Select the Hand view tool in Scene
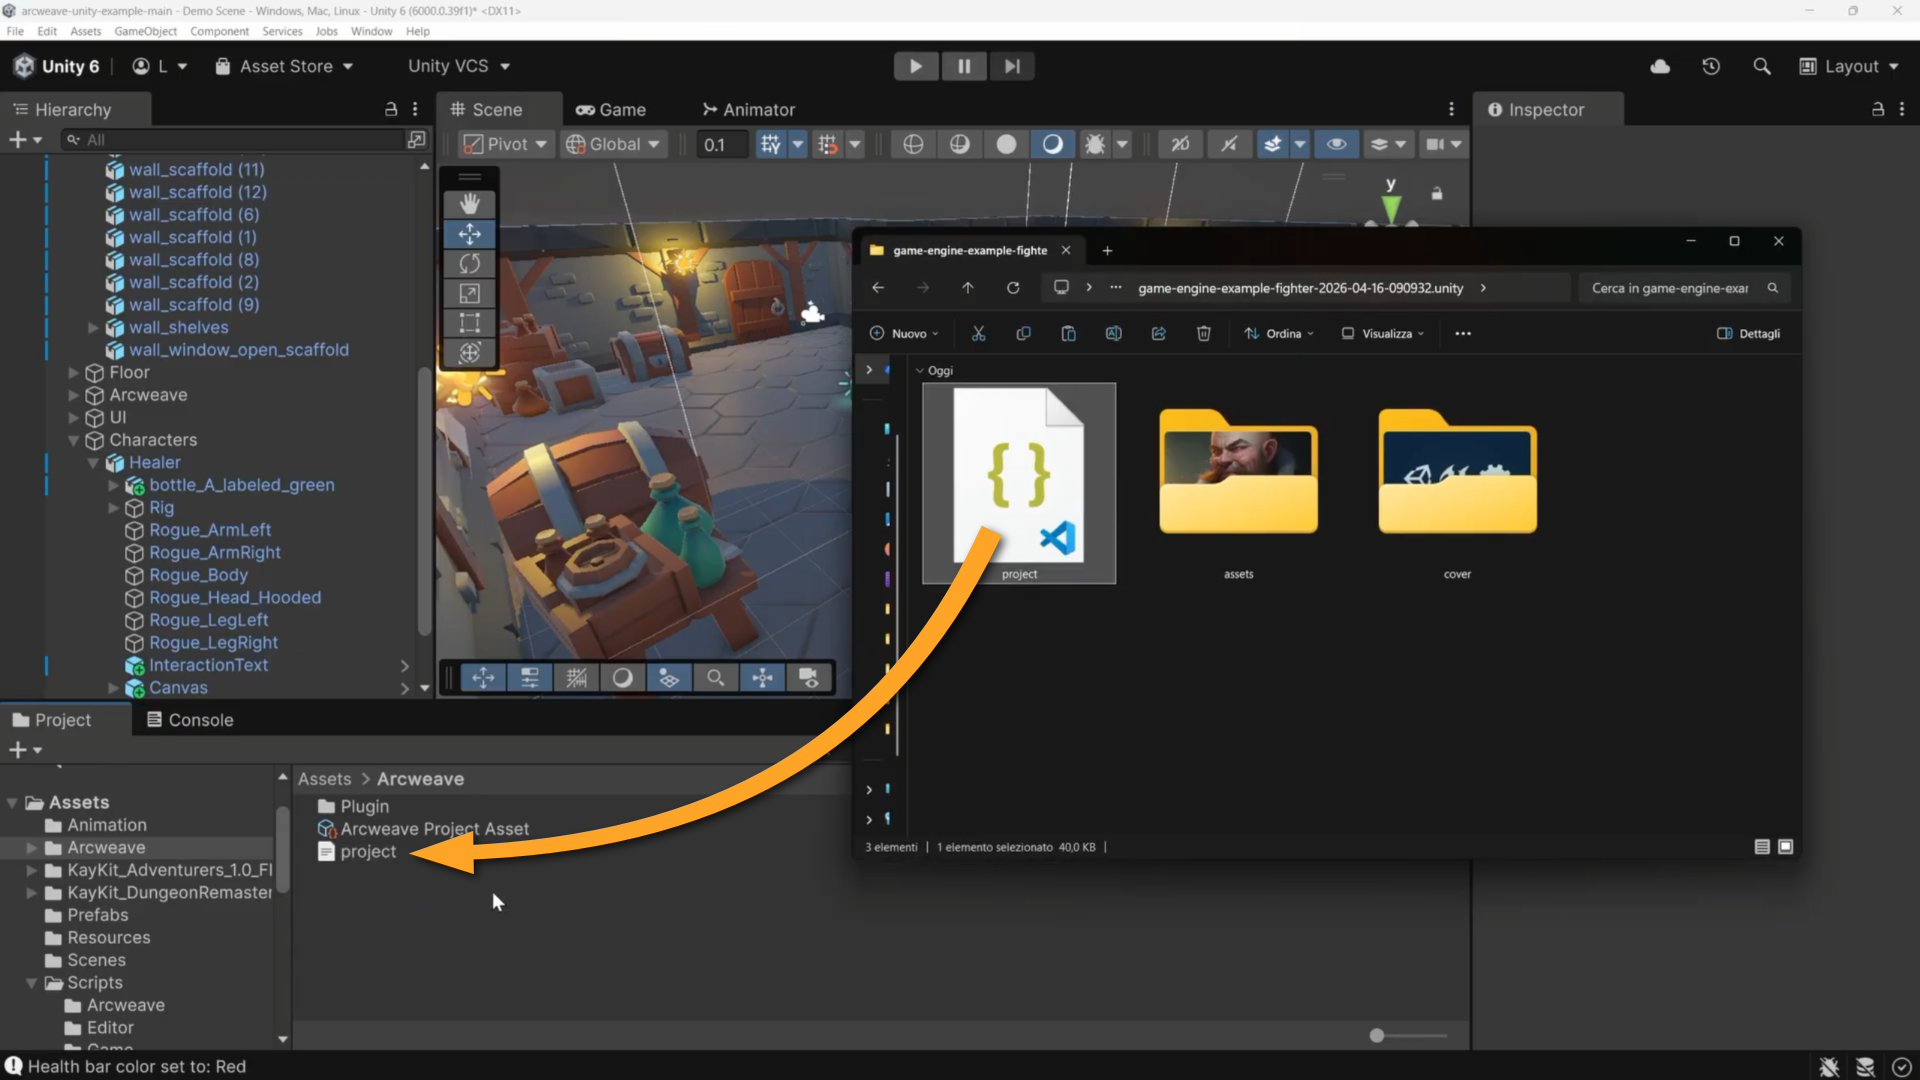This screenshot has height=1080, width=1920. coord(469,204)
